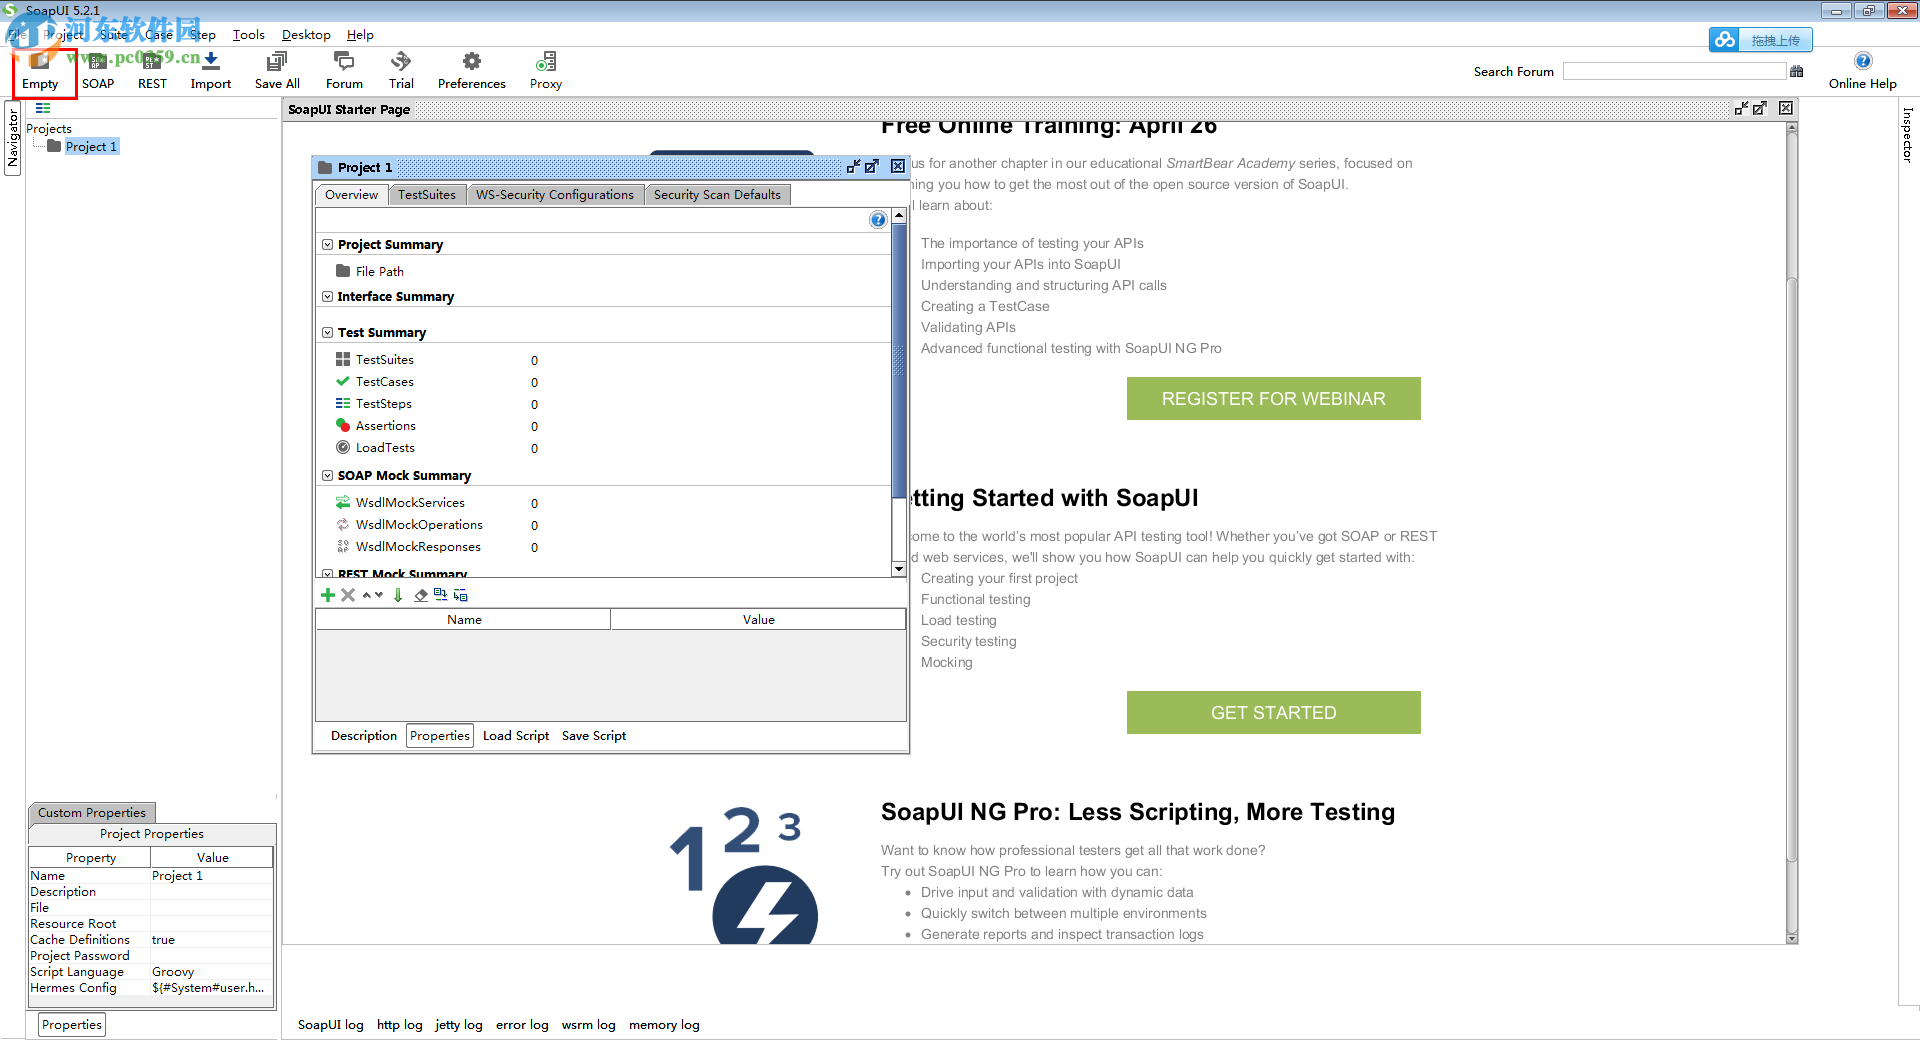
Task: Select Project 1 in the navigator tree
Action: click(91, 146)
